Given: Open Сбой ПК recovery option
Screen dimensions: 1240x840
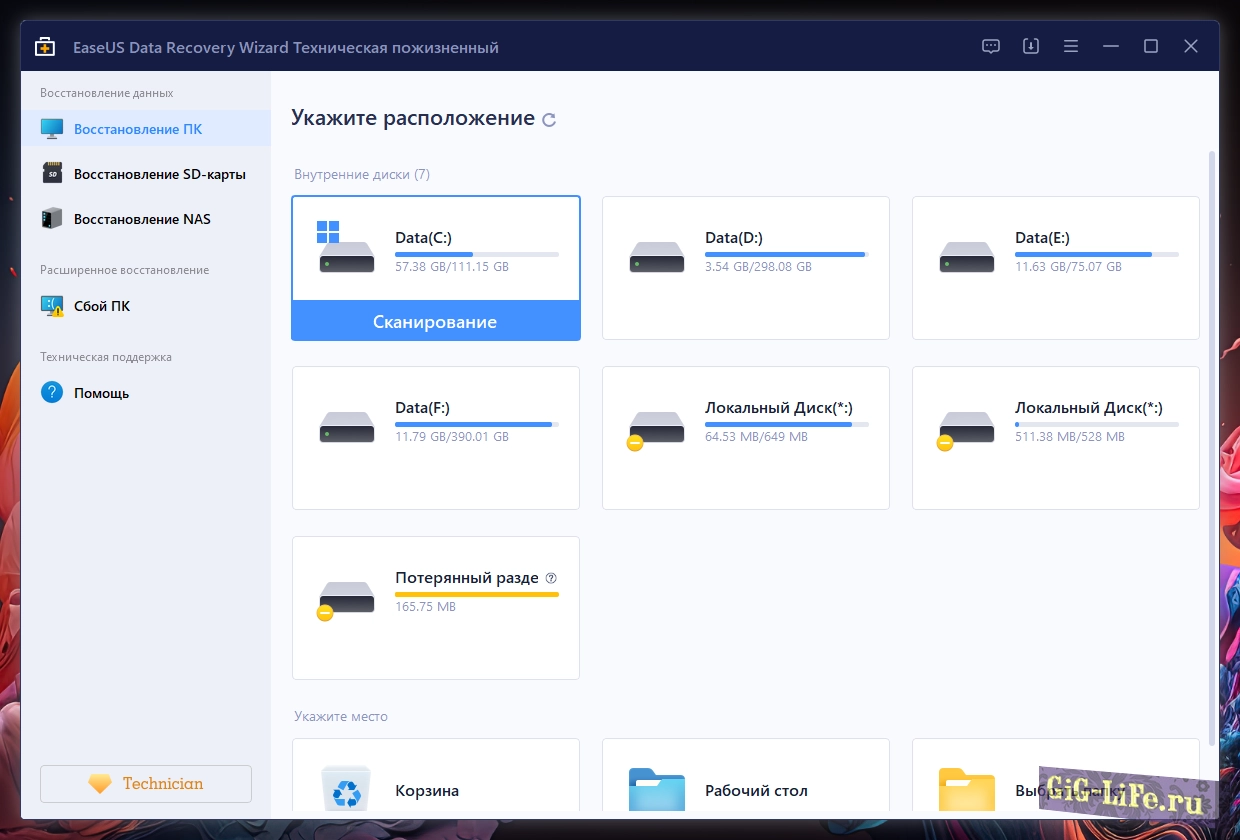Looking at the screenshot, I should [102, 306].
